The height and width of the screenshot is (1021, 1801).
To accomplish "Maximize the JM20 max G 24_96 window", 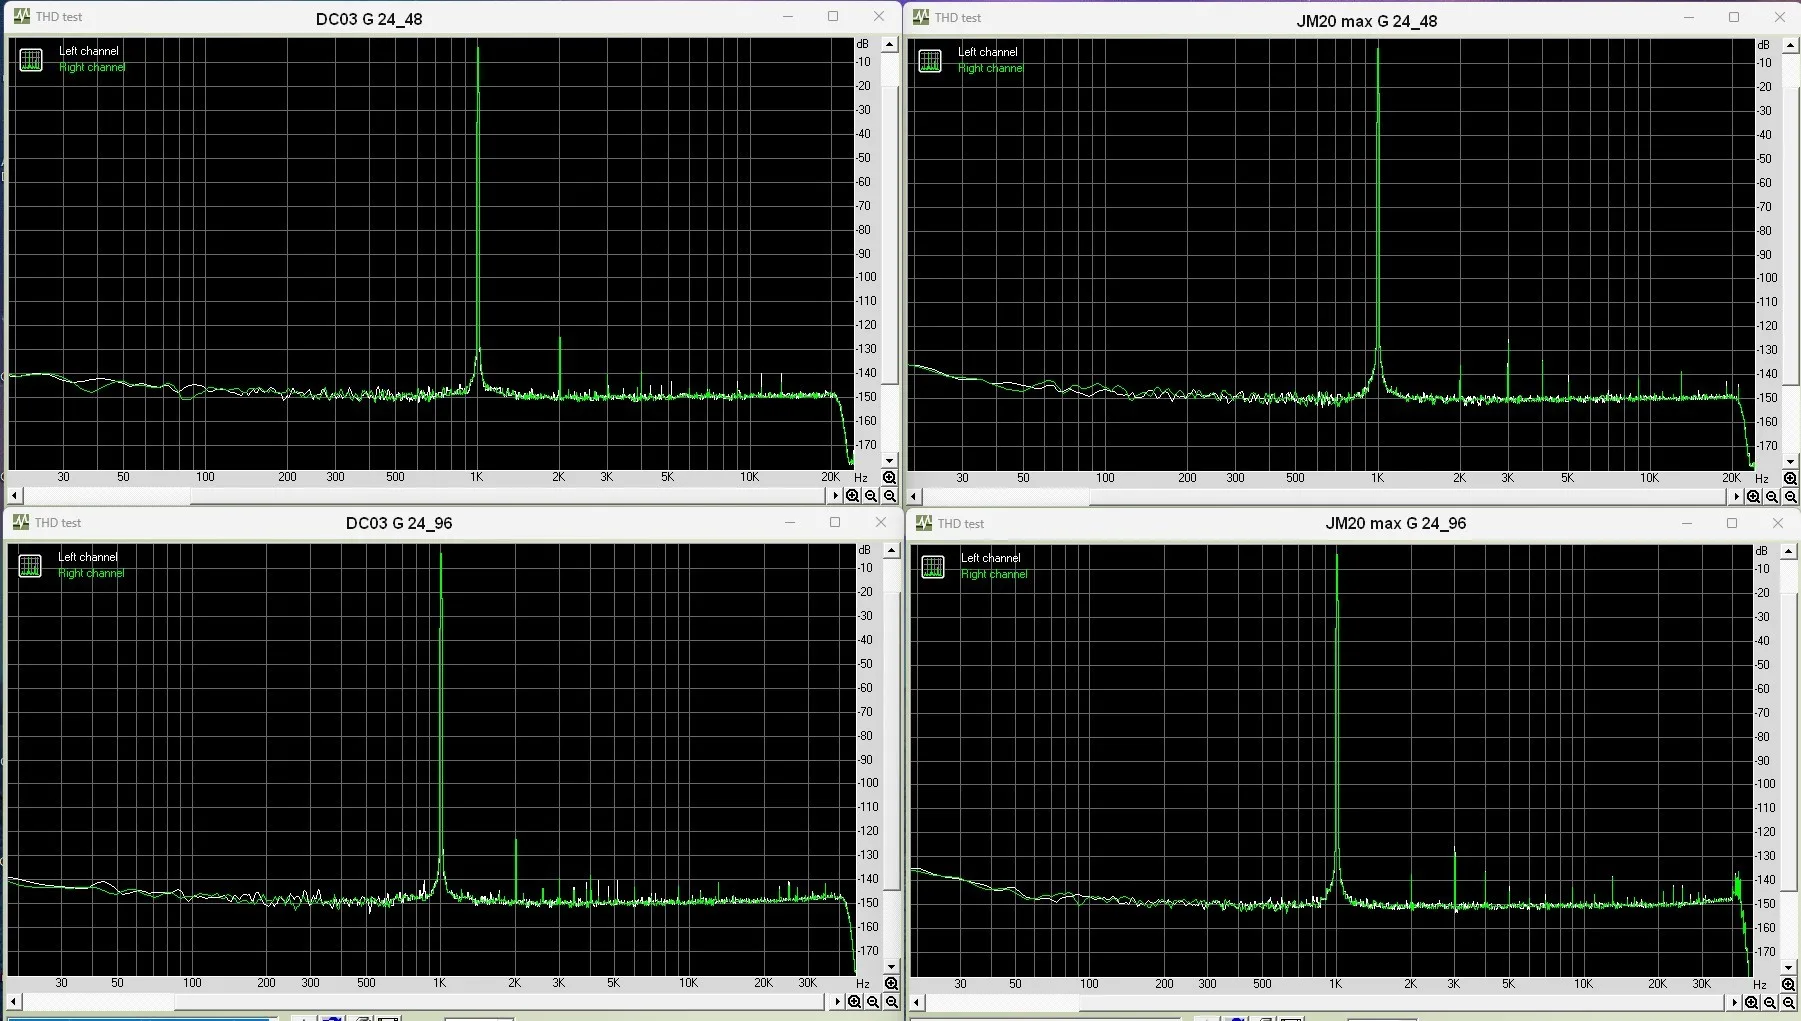I will [x=1732, y=523].
